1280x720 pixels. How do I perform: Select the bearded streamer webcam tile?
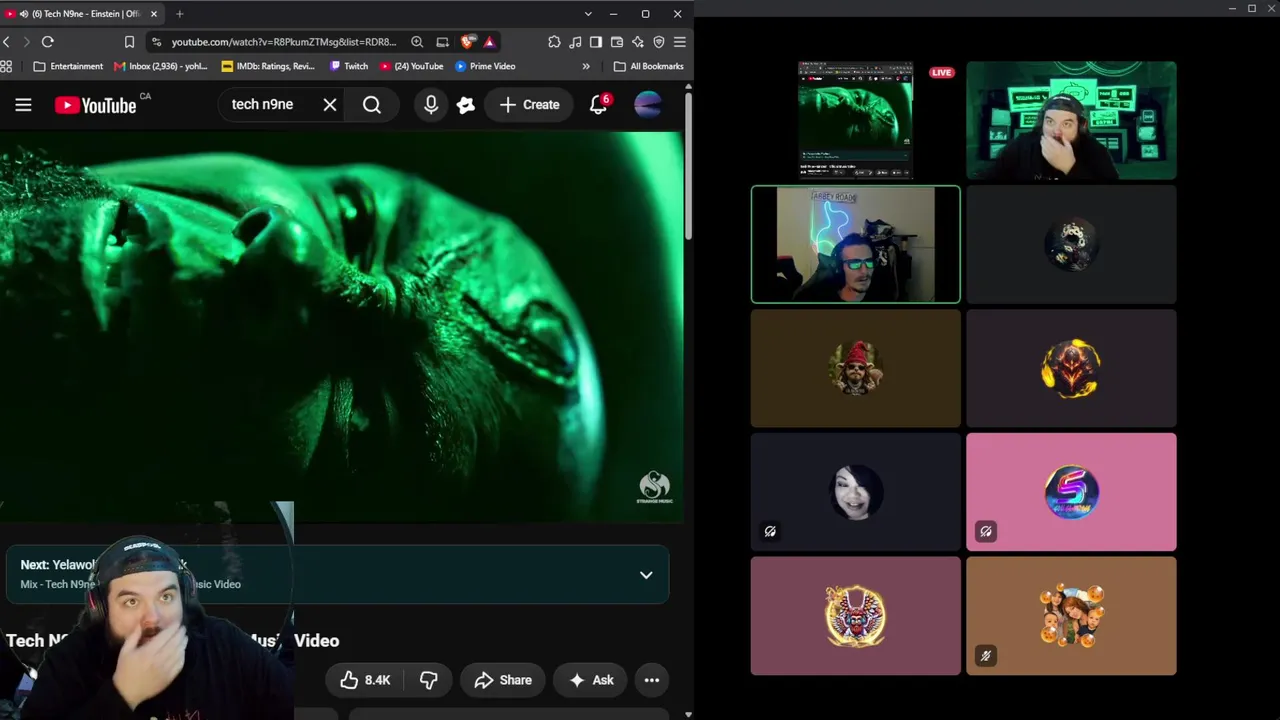[x=1071, y=120]
